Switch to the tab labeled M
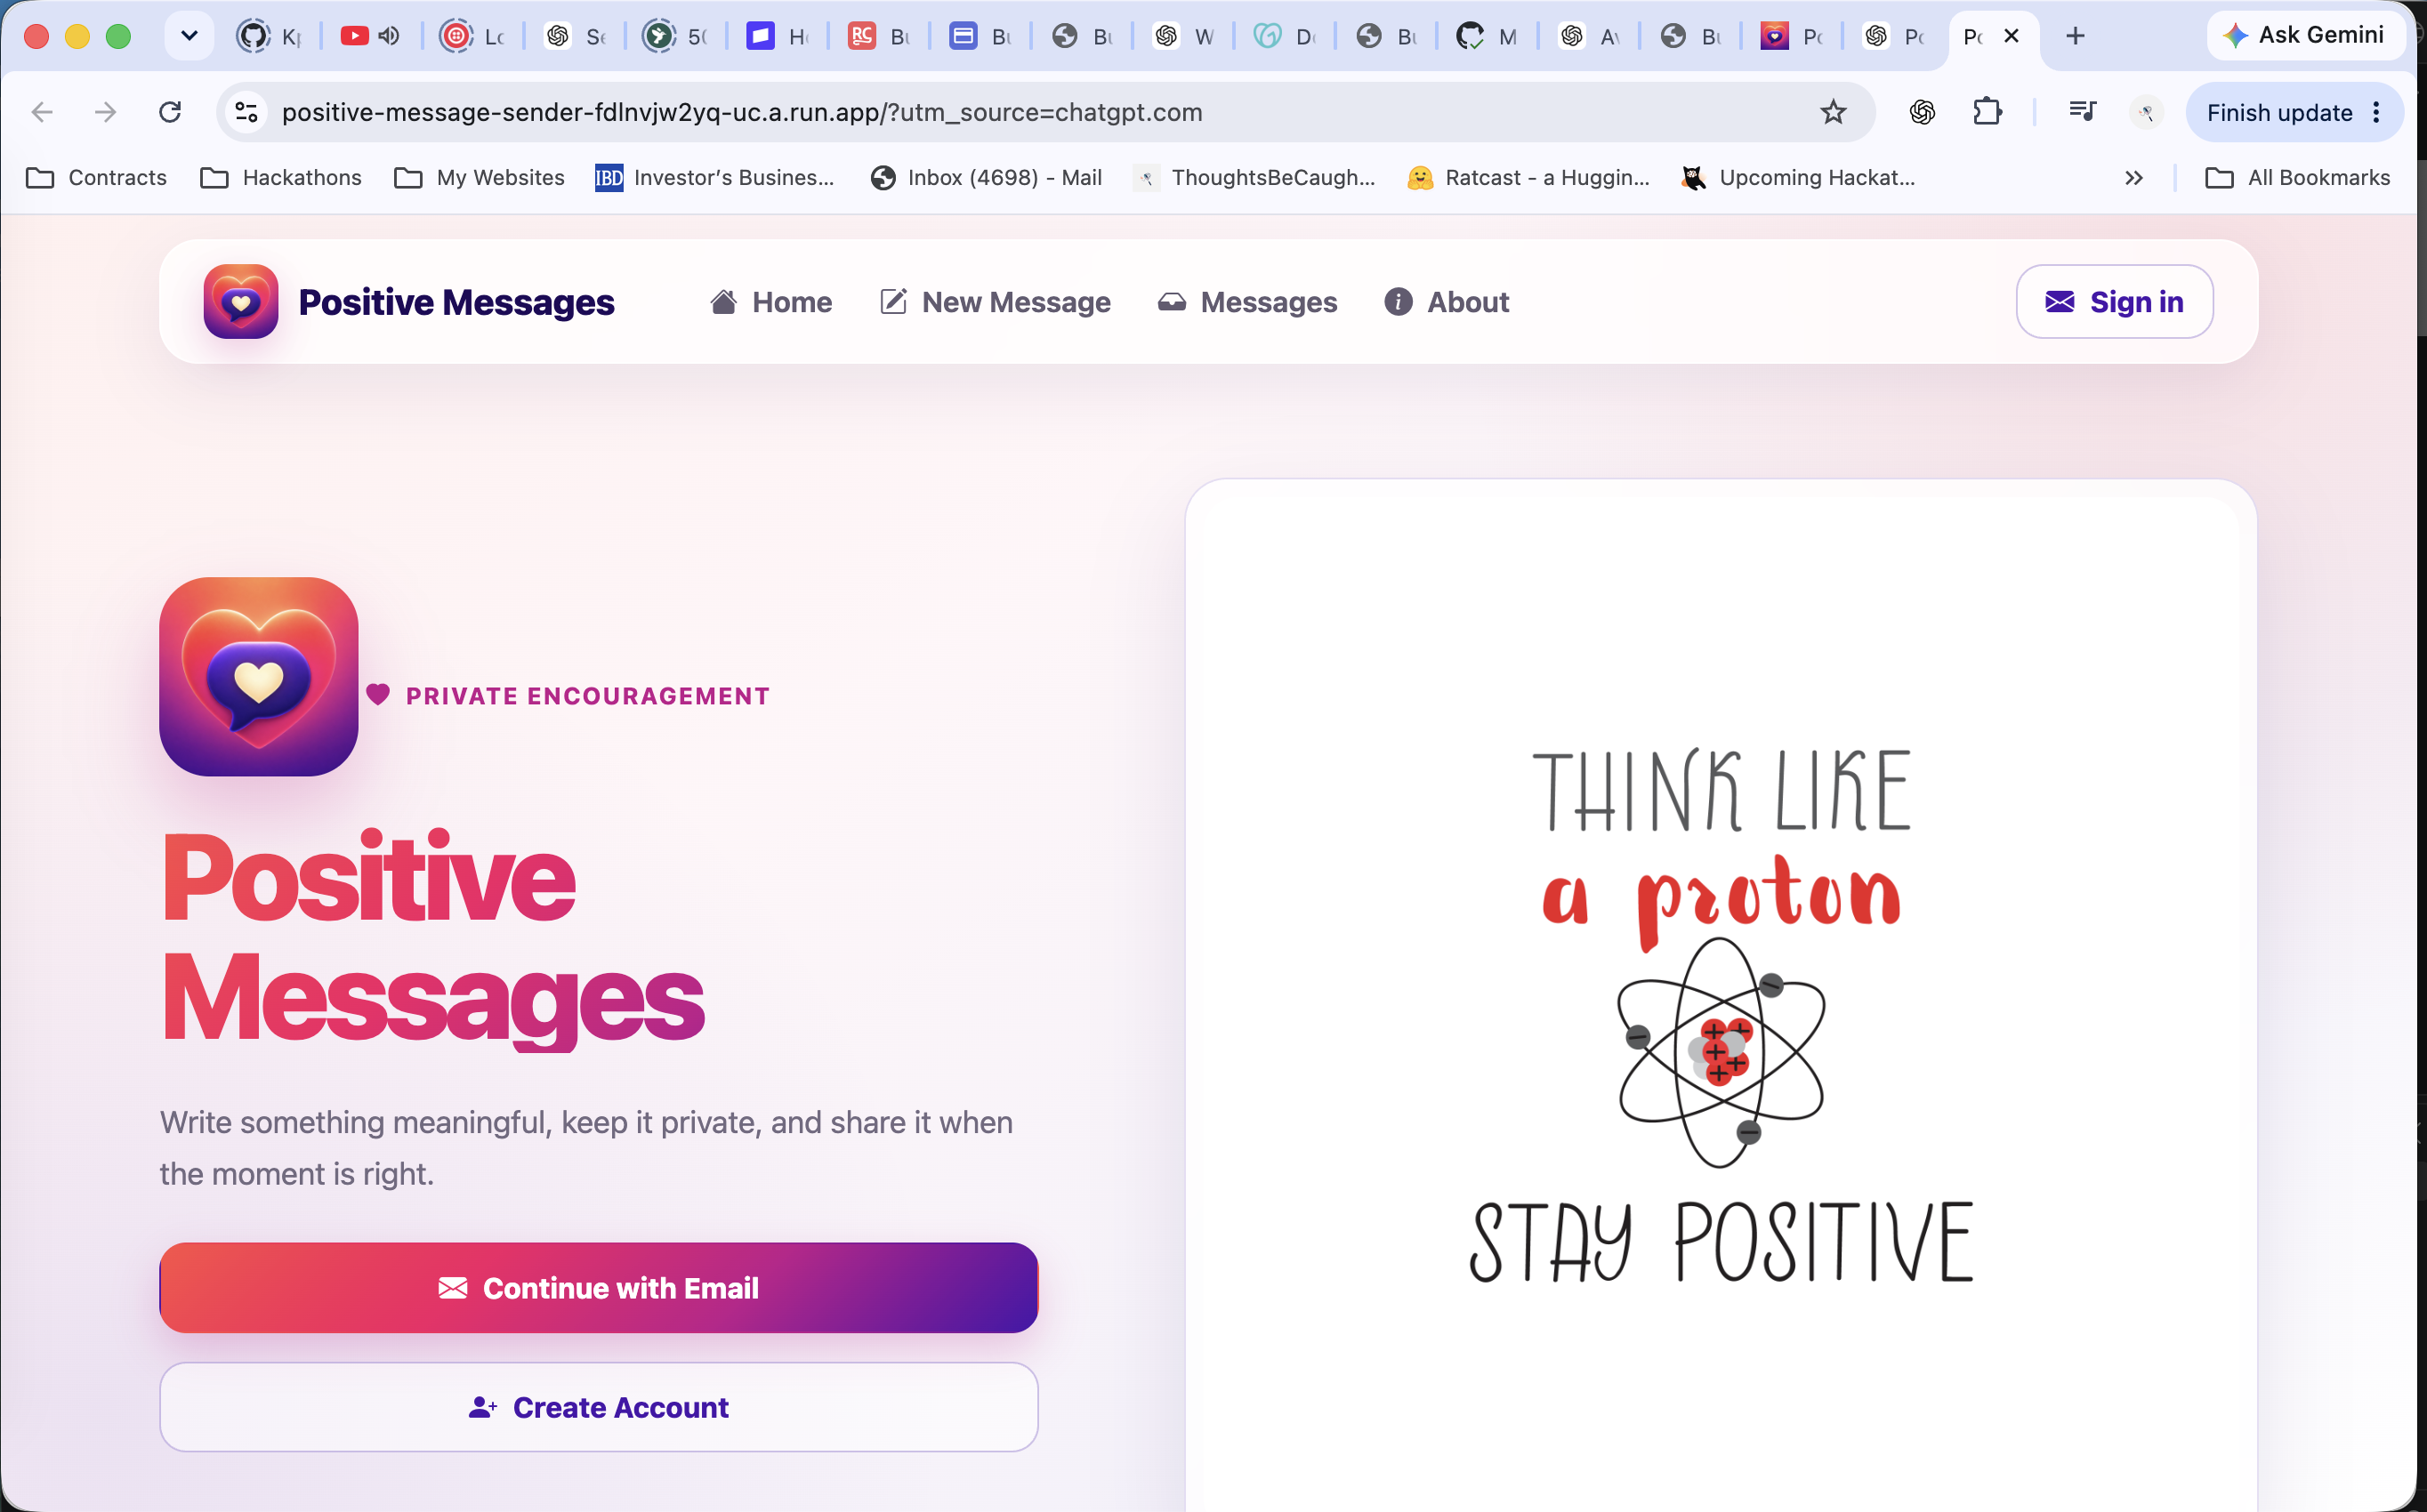 pos(1487,36)
